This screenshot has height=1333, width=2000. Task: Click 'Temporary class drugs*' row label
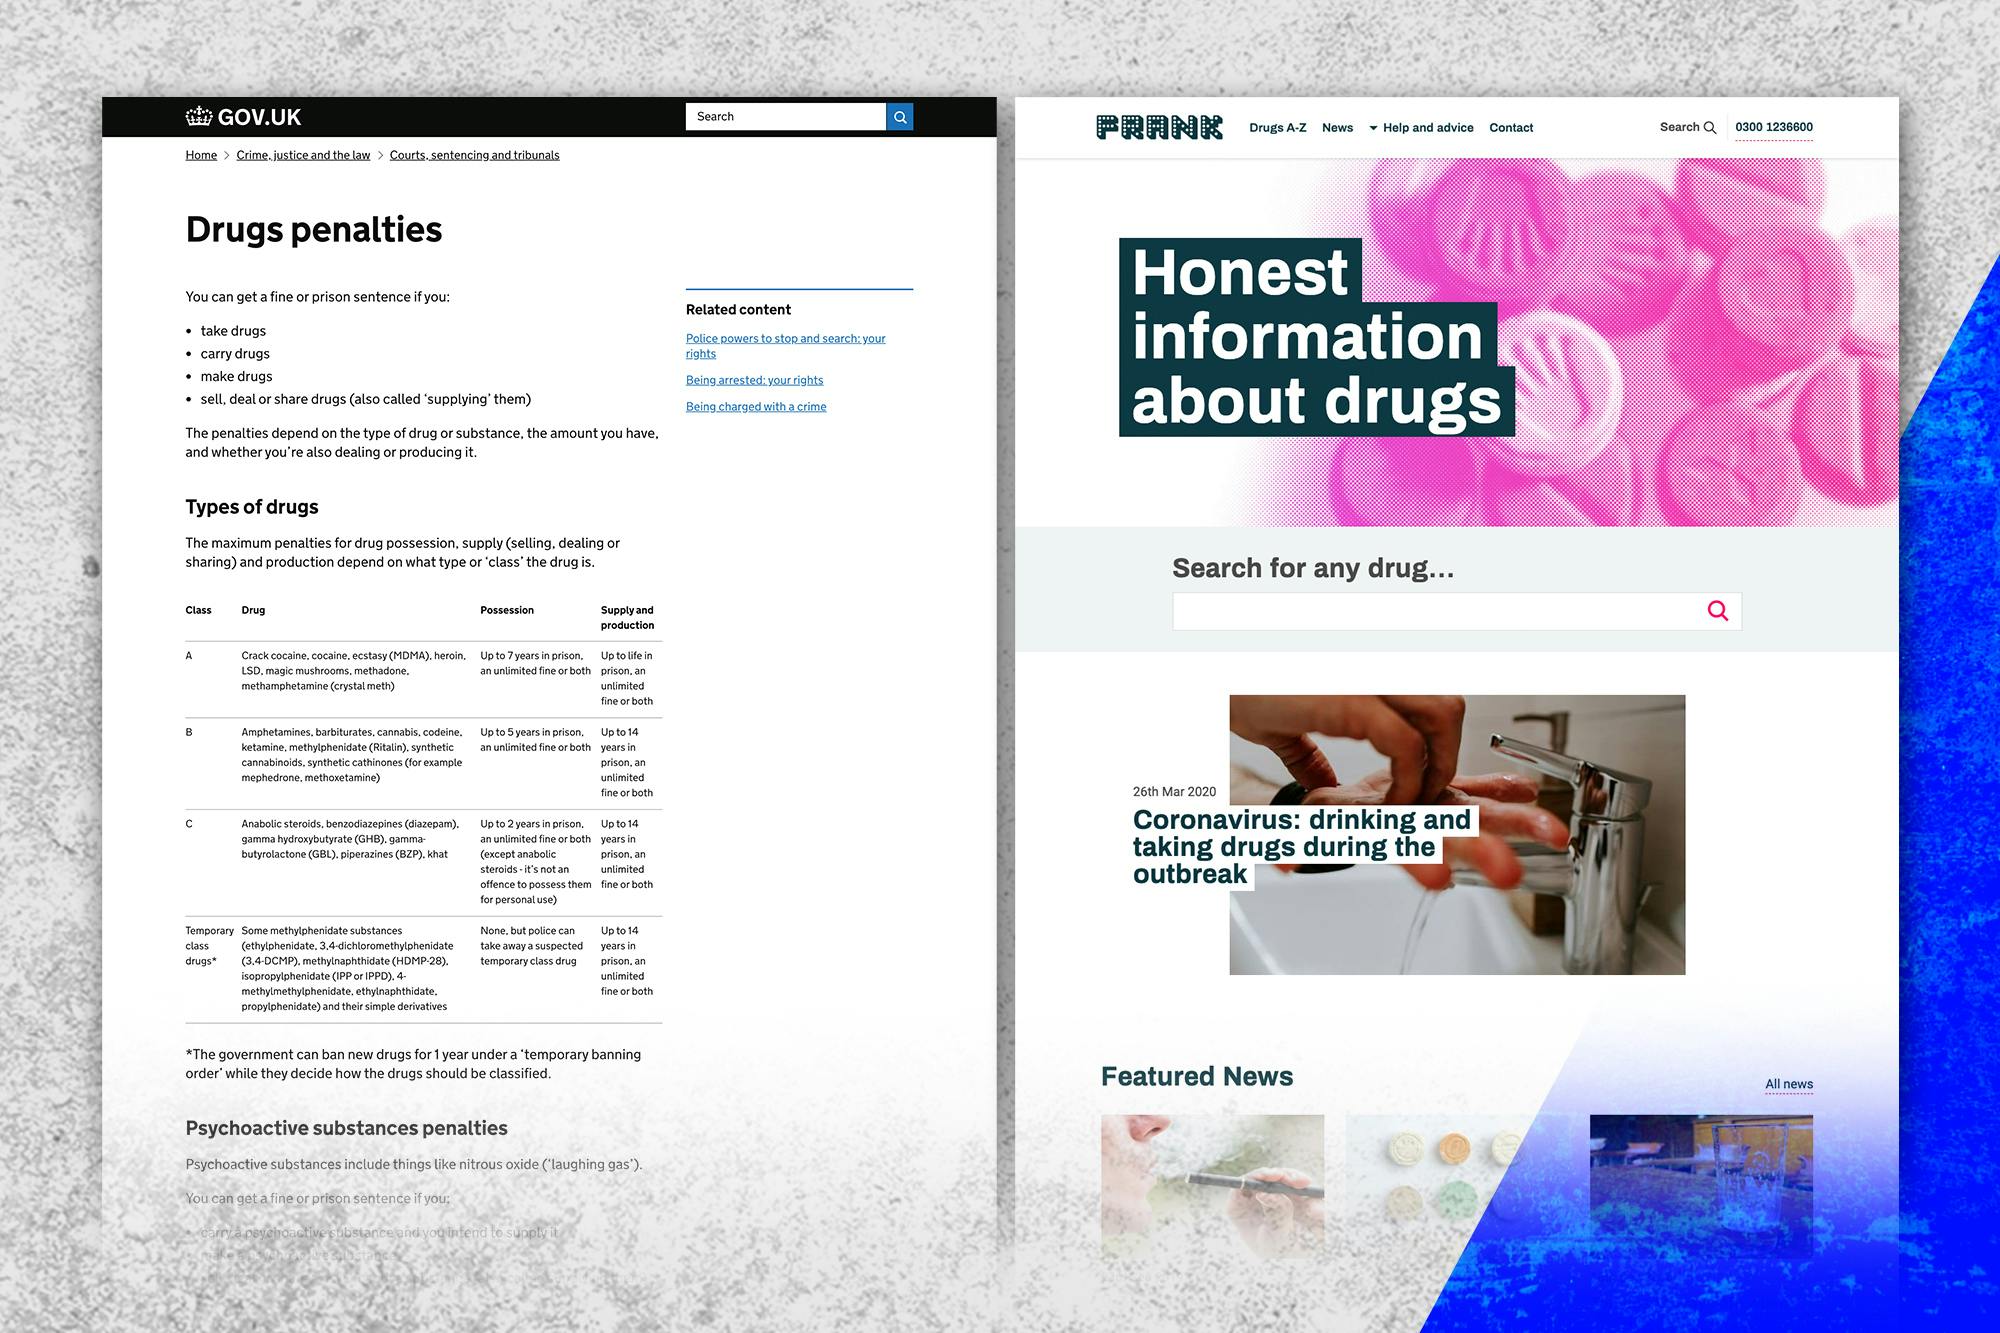coord(209,946)
